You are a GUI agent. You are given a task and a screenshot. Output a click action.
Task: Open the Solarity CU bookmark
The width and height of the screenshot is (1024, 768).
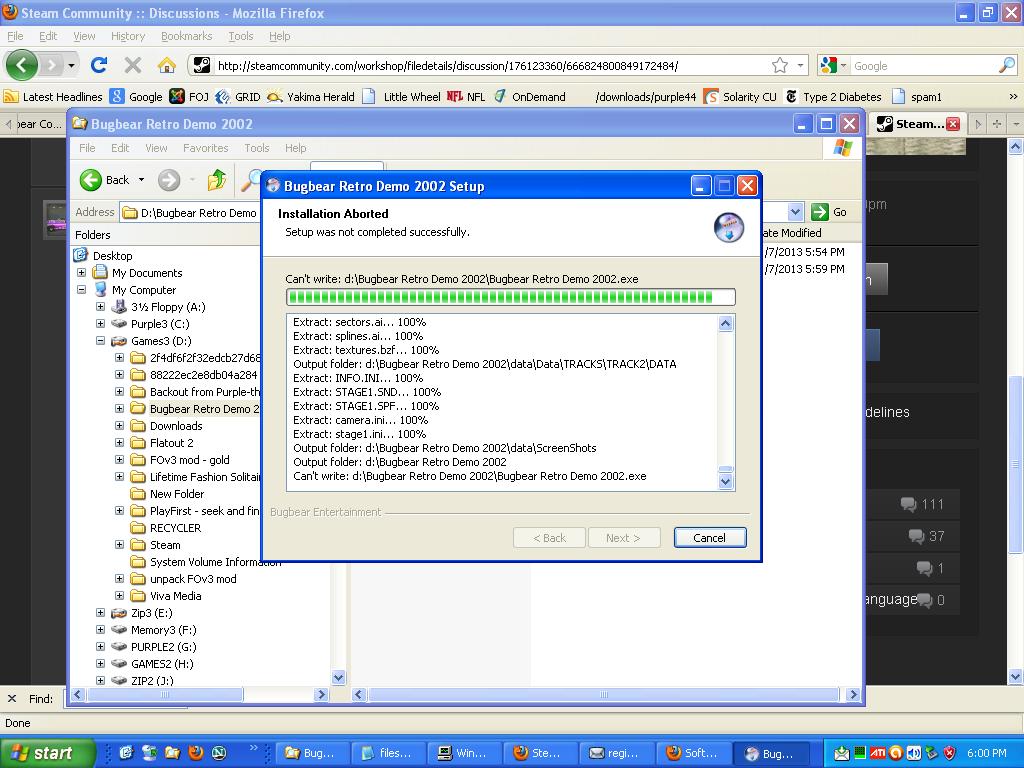point(741,97)
